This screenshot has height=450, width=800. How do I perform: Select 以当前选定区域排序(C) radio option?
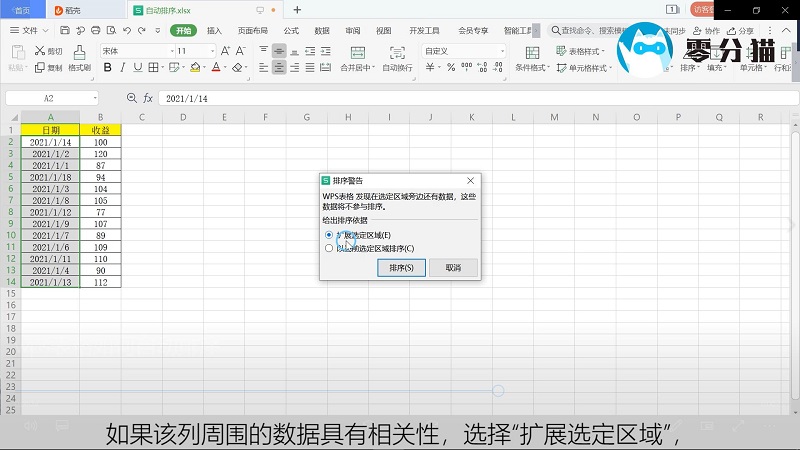(330, 248)
